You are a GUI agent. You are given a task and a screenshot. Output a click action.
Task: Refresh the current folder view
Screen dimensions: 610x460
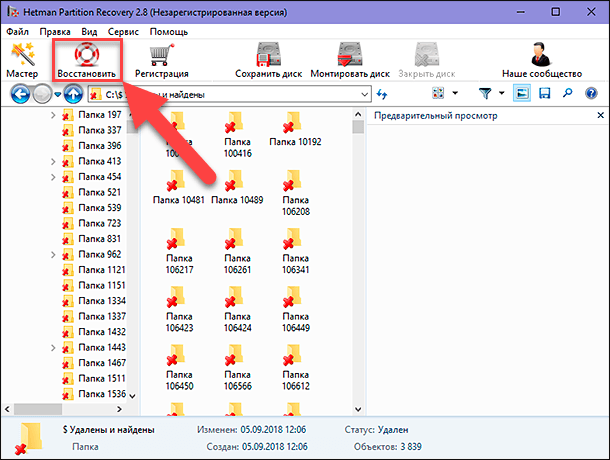pyautogui.click(x=382, y=94)
